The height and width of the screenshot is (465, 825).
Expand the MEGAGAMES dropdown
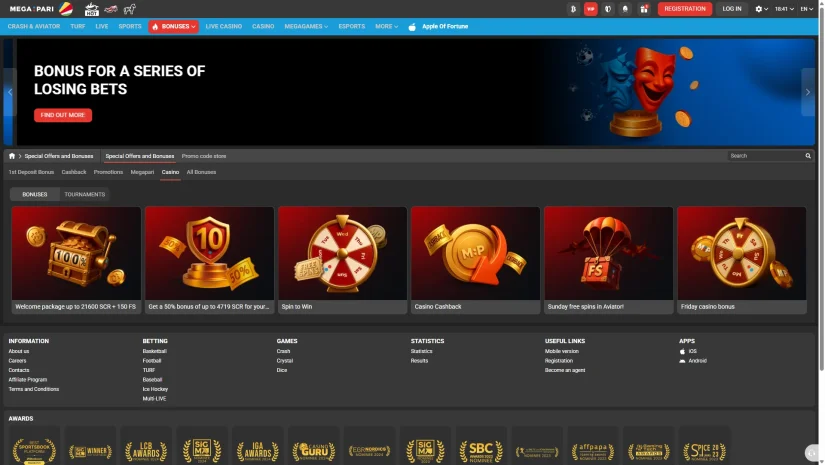[x=306, y=26]
